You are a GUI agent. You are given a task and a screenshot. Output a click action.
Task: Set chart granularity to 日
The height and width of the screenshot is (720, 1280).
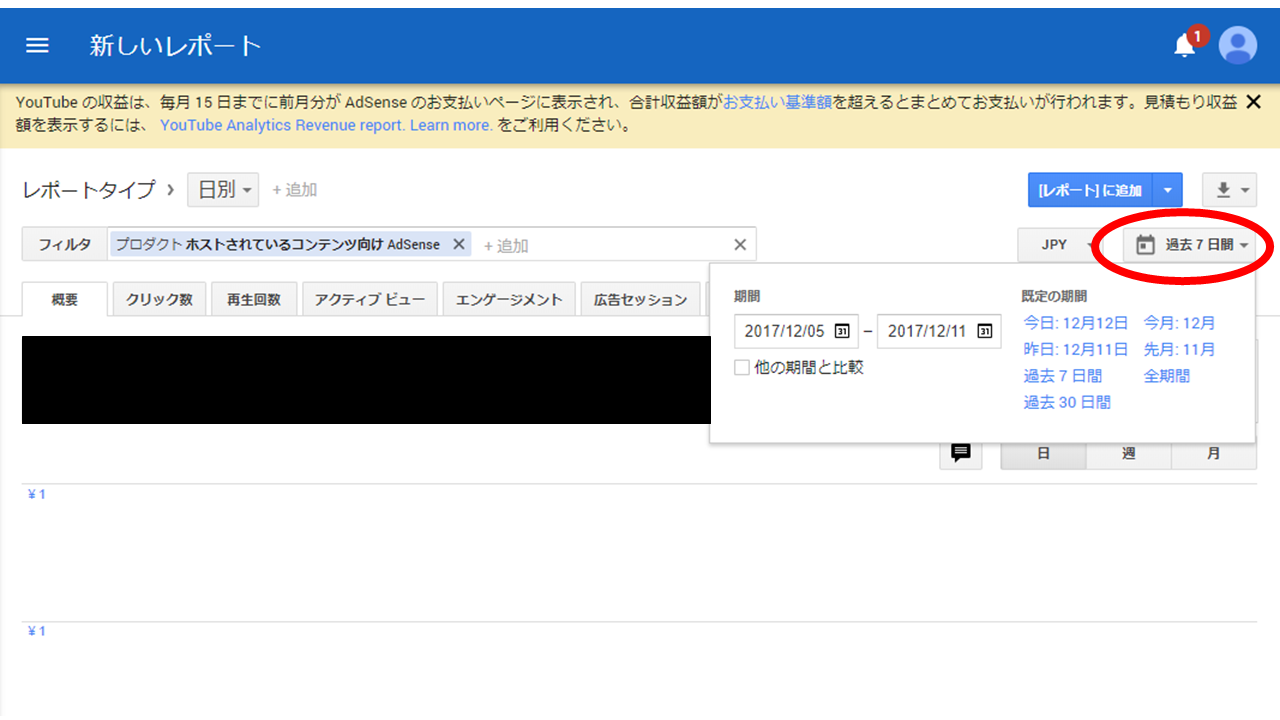[1043, 453]
